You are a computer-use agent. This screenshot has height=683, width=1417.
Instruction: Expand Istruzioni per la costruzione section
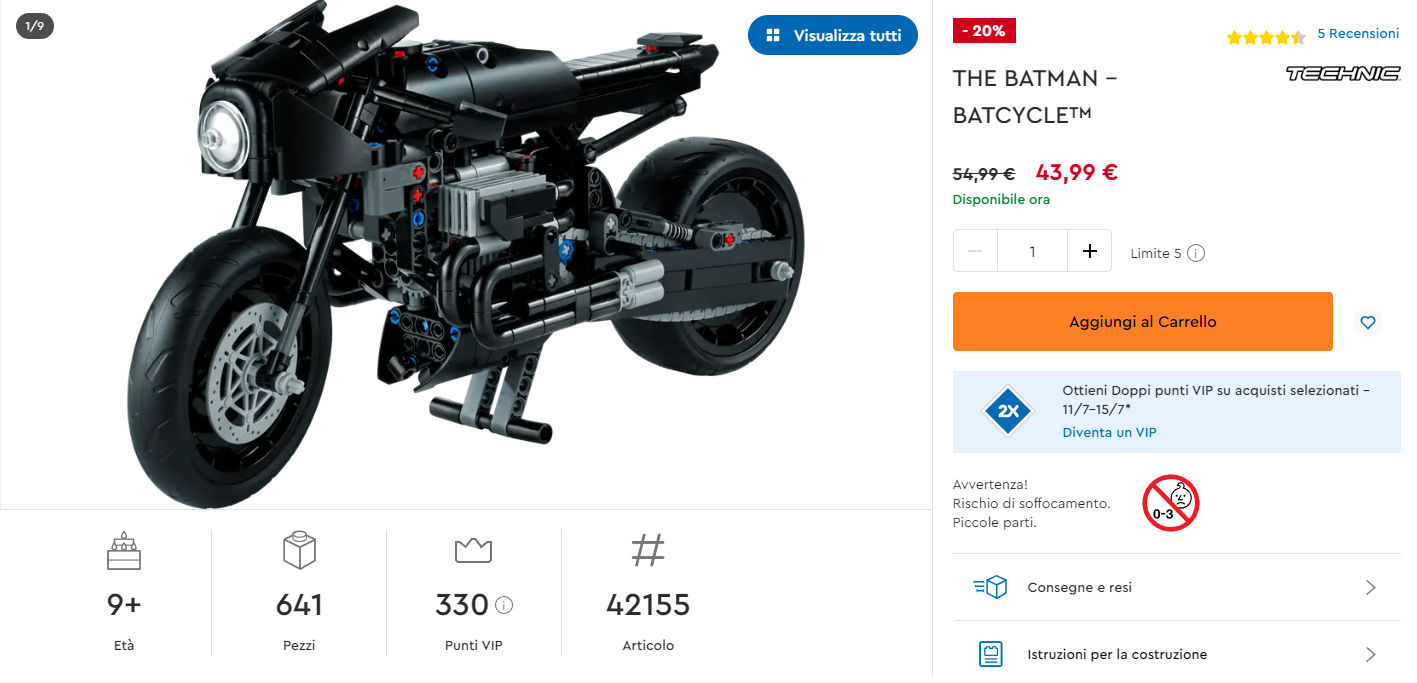[1177, 654]
